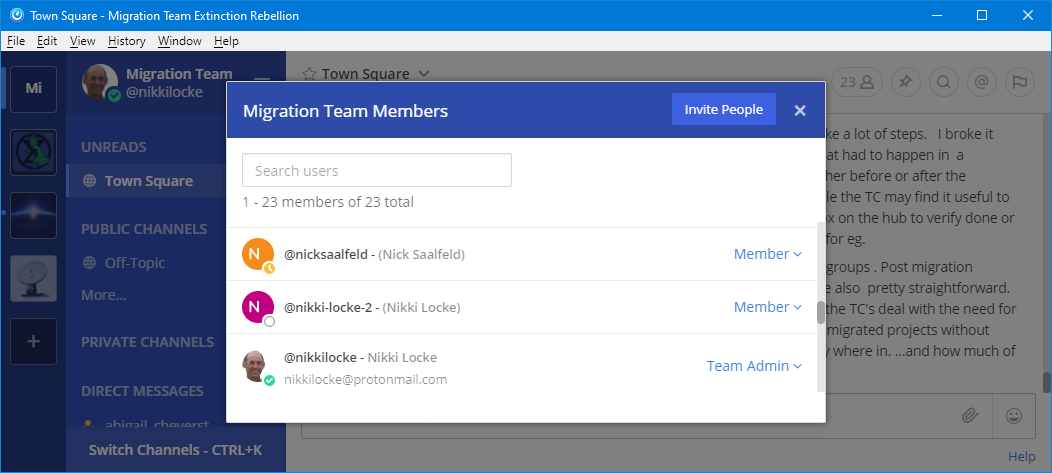The image size is (1052, 473).
Task: Click @nikki-locke-2 username text
Action: click(x=327, y=307)
